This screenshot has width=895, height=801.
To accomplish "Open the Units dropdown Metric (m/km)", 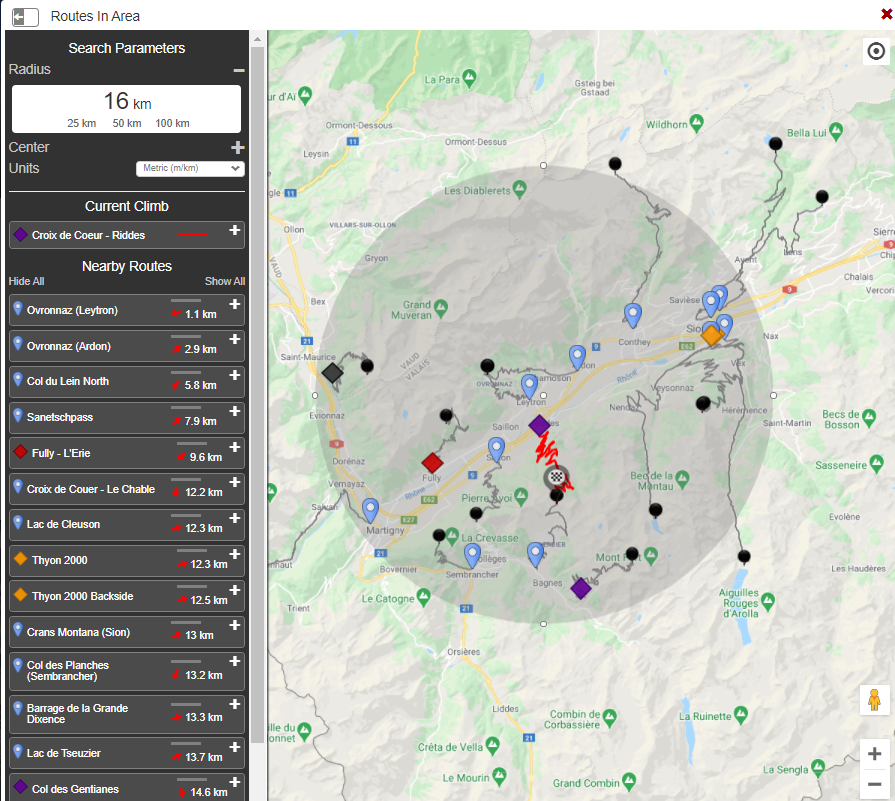I will click(x=190, y=168).
